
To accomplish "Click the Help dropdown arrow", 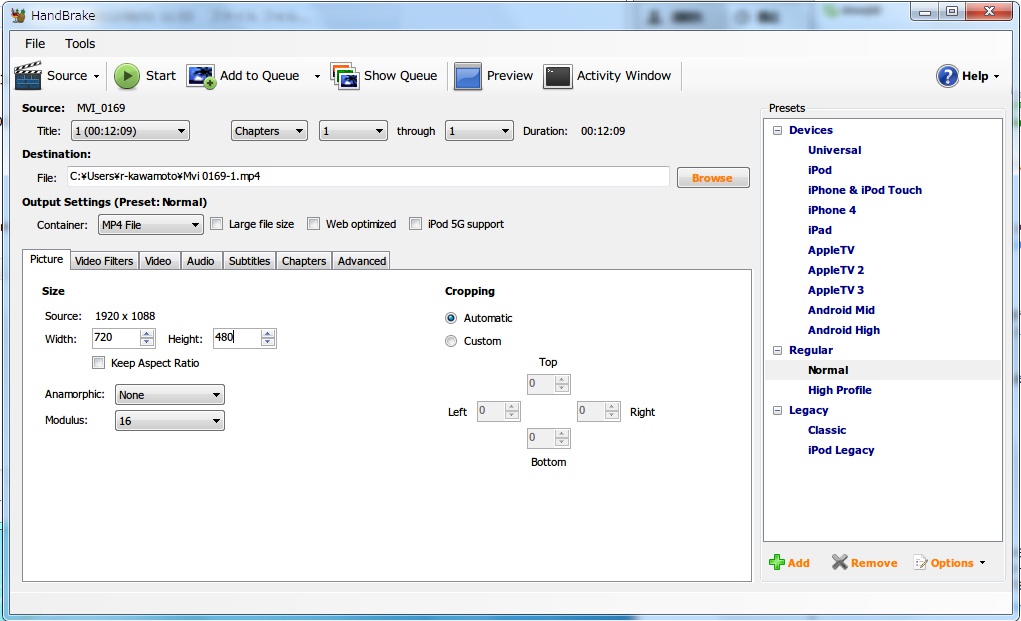I will coord(997,76).
